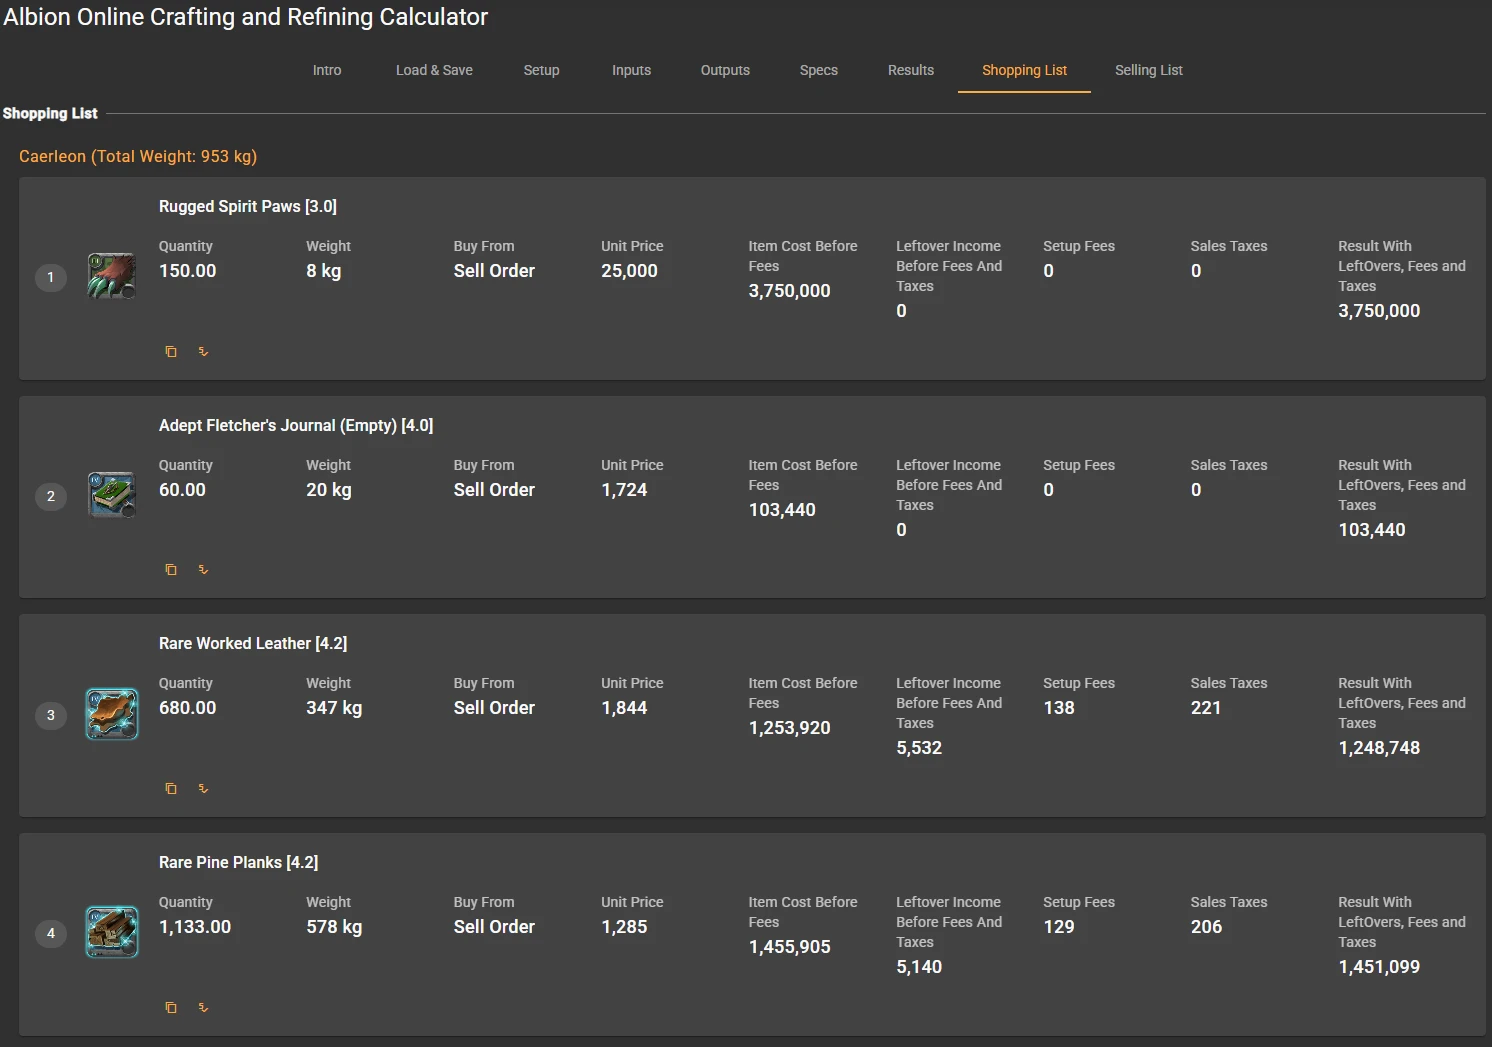Open the Outputs tab
The height and width of the screenshot is (1047, 1492).
pyautogui.click(x=725, y=70)
